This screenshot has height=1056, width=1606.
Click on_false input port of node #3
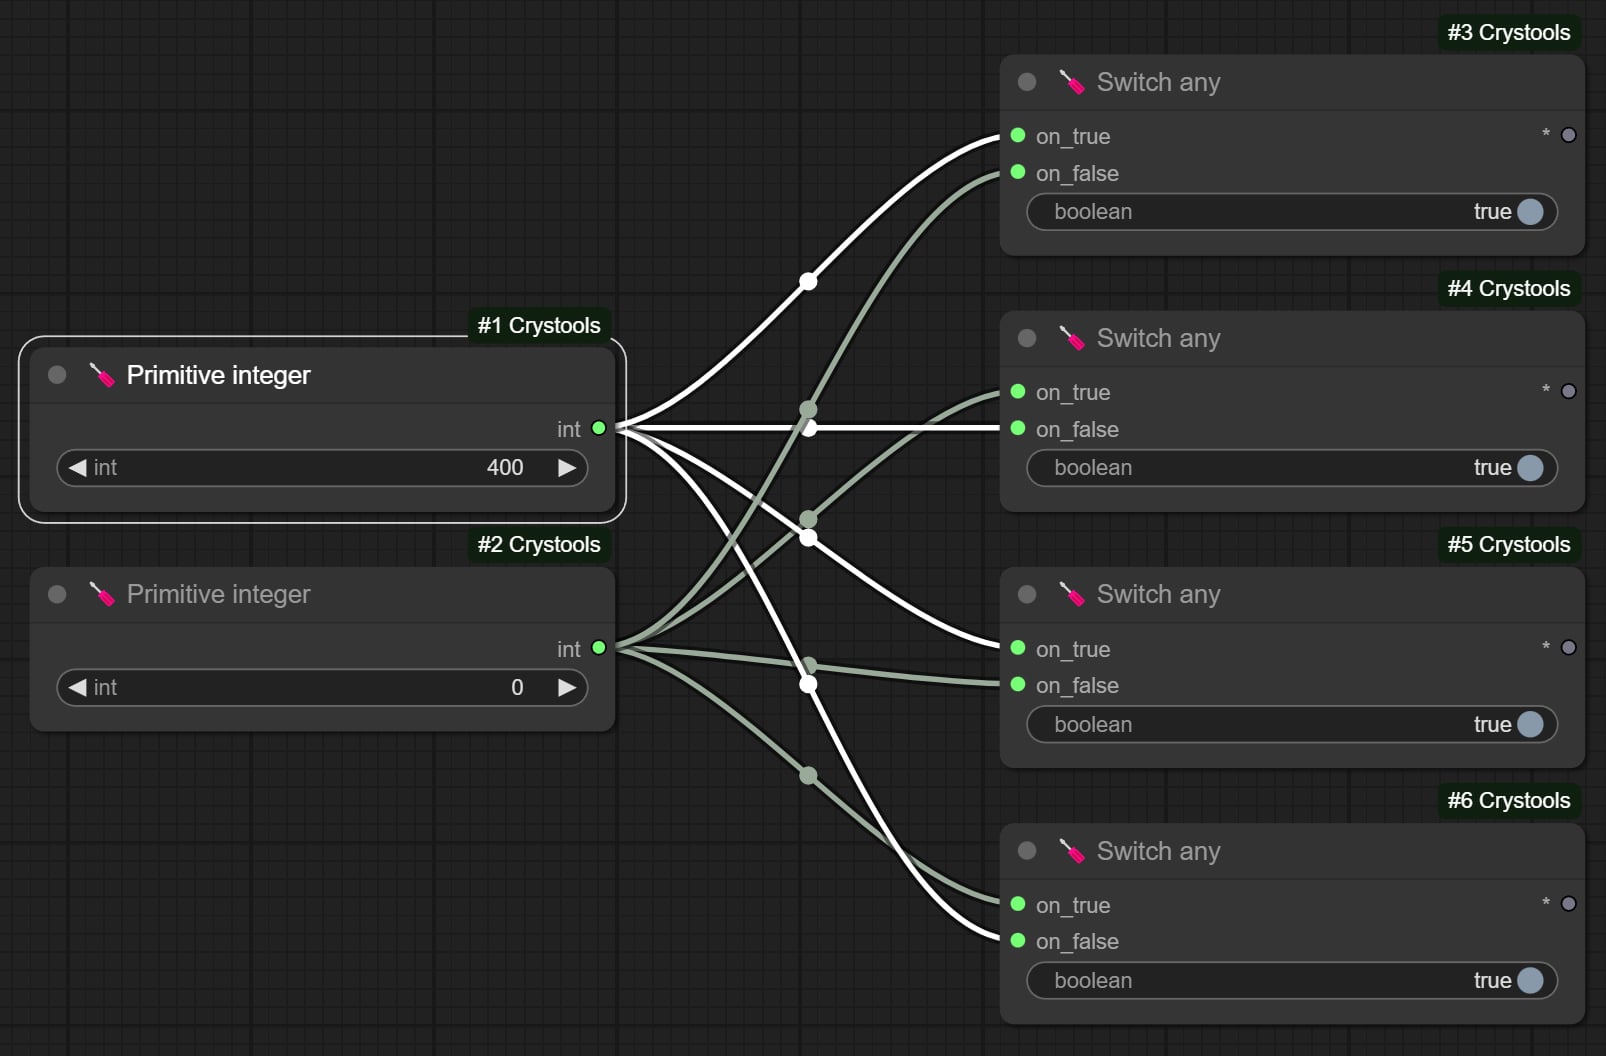point(1018,172)
